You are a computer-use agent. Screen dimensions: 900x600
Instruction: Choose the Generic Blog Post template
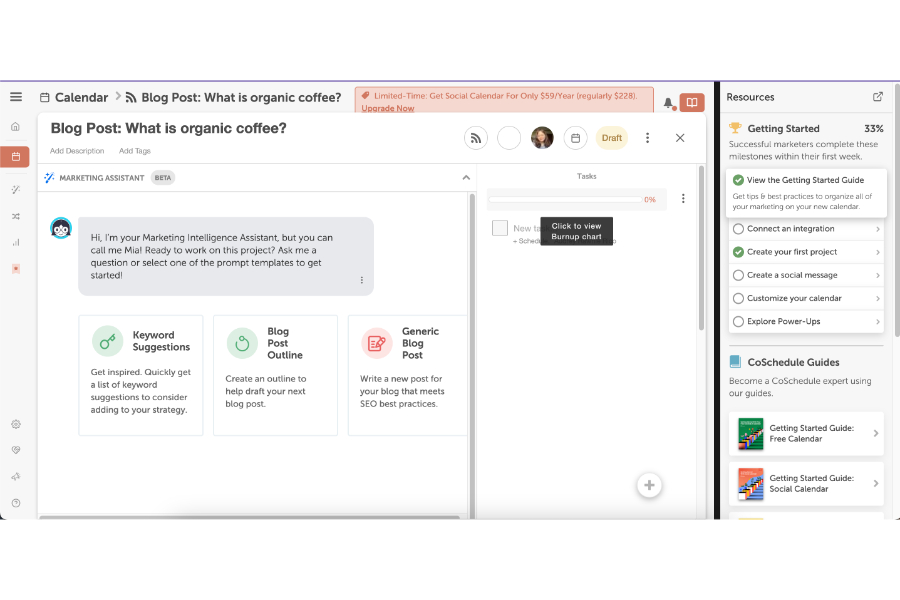click(x=408, y=376)
